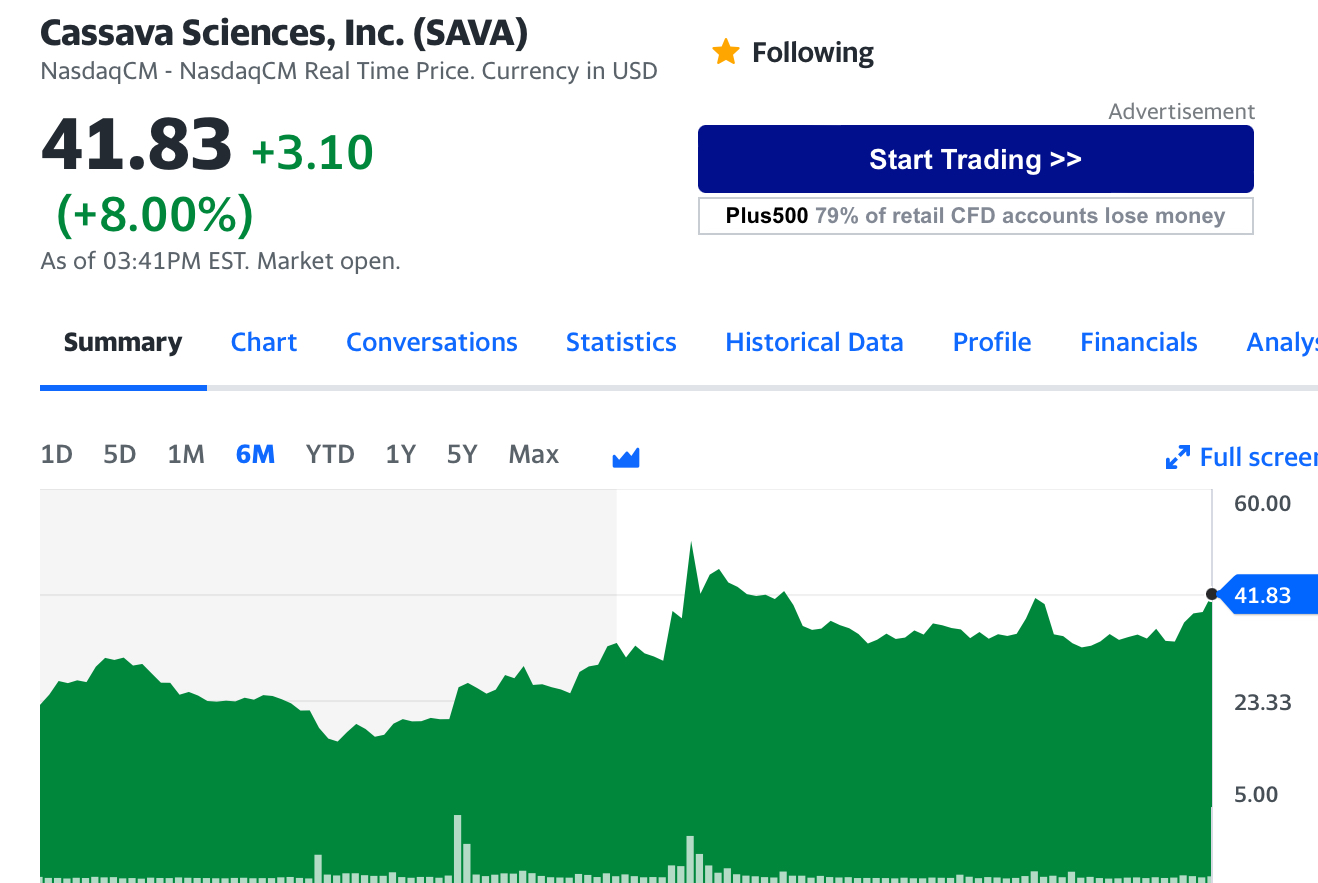Open the Historical Data tab
The image size is (1318, 883).
(814, 342)
